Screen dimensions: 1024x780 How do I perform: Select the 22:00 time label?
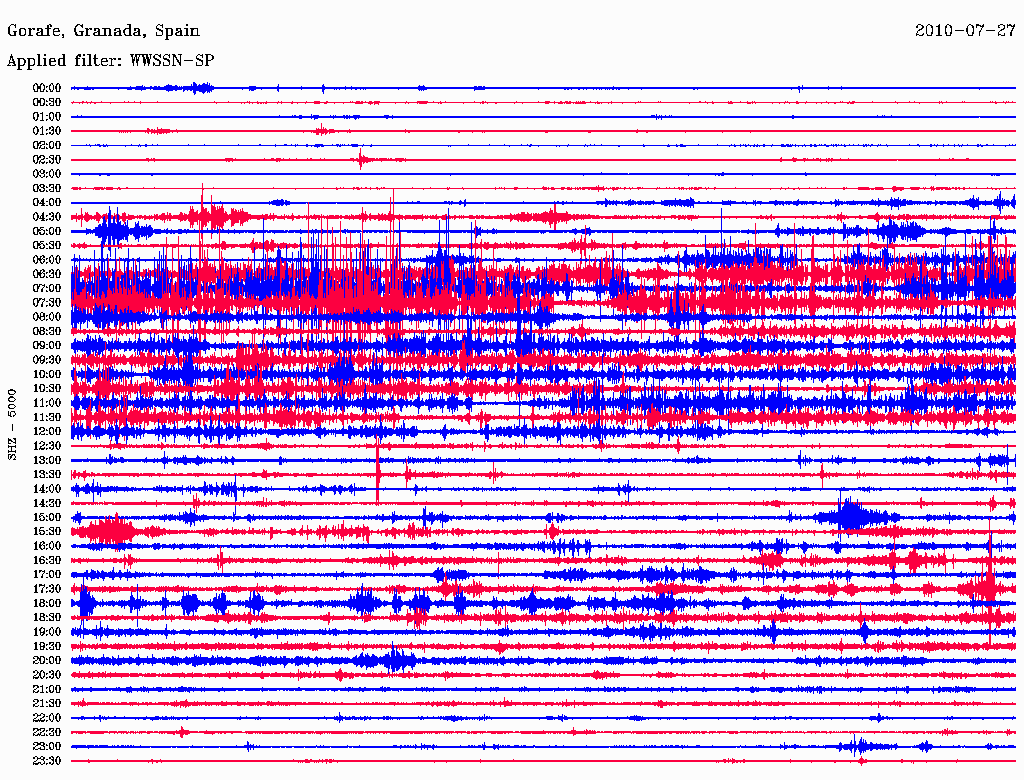(x=46, y=718)
